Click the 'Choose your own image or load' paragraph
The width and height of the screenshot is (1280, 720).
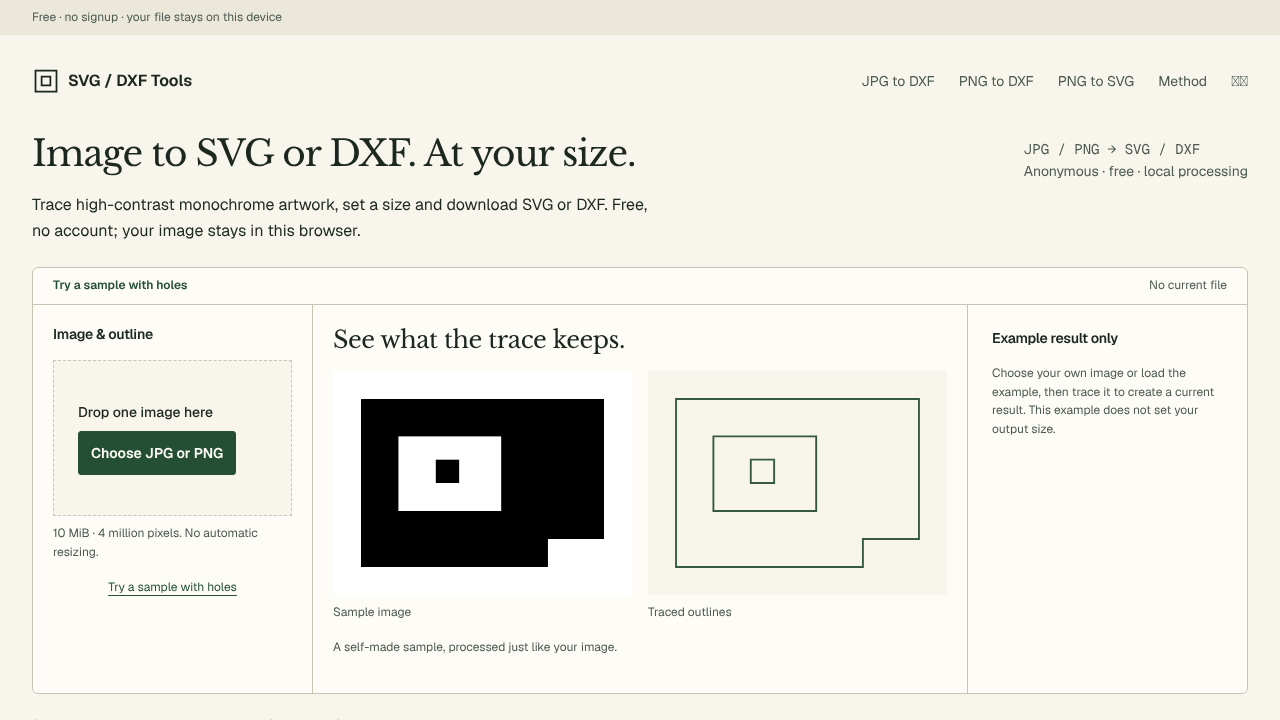coord(1102,401)
